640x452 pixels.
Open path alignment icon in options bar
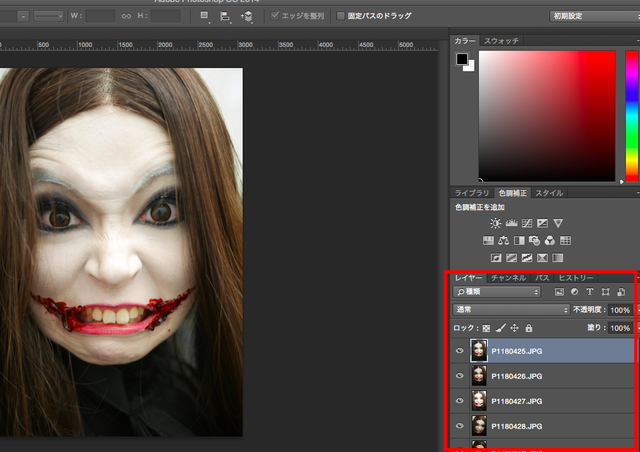point(225,16)
